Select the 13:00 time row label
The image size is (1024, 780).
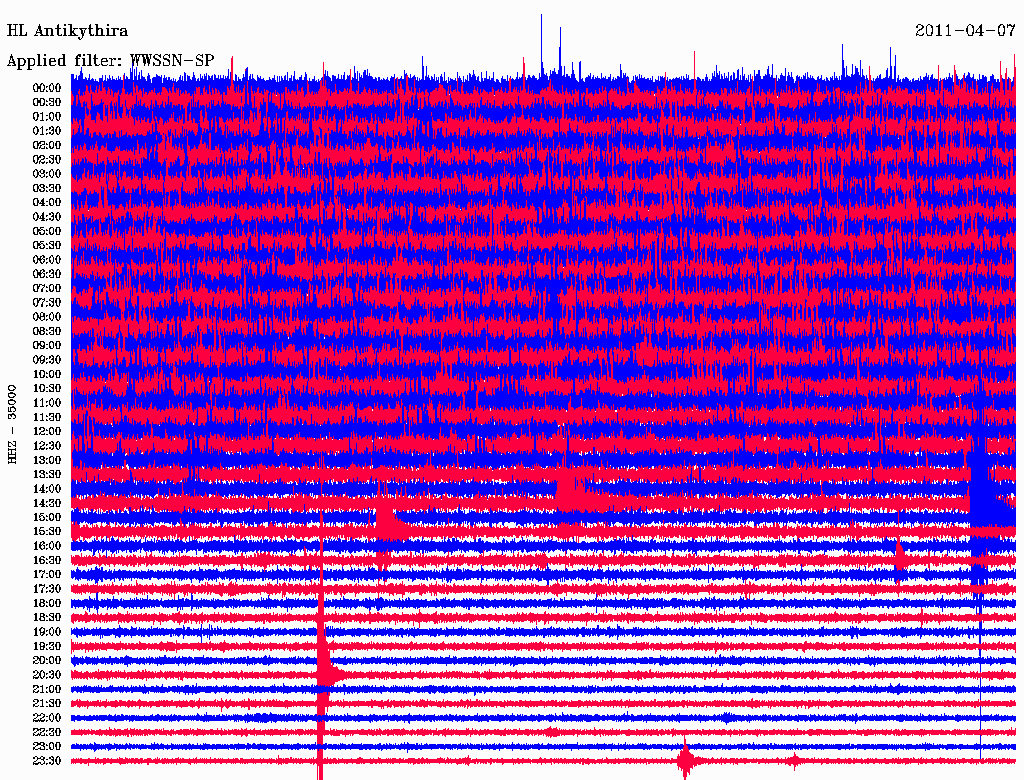[47, 461]
